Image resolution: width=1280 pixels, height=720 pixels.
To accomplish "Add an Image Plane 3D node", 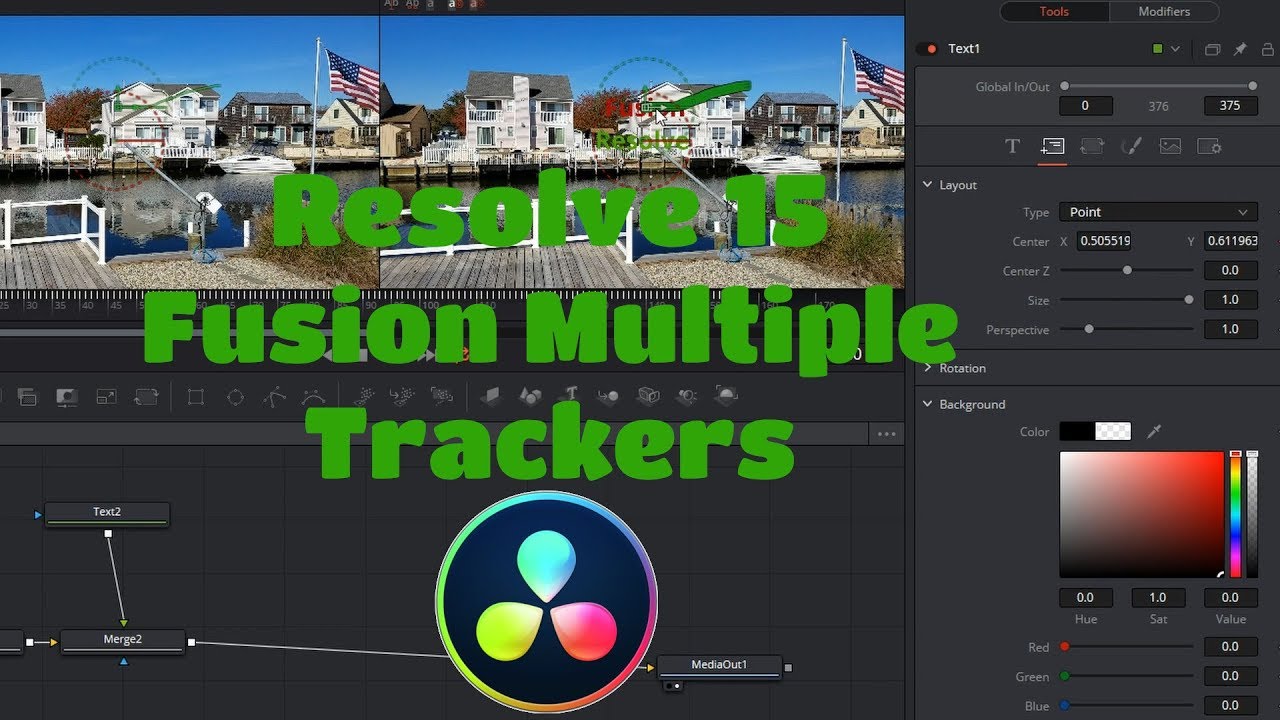I will pos(491,397).
